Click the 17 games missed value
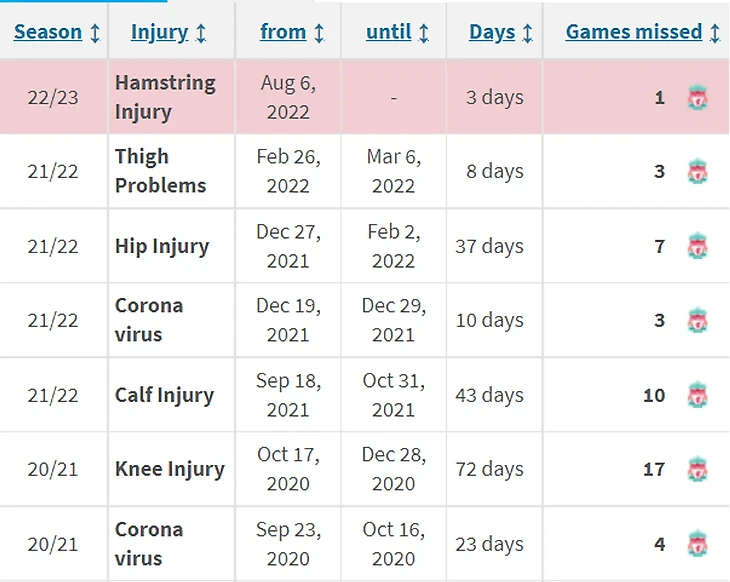This screenshot has height=582, width=730. coord(654,469)
